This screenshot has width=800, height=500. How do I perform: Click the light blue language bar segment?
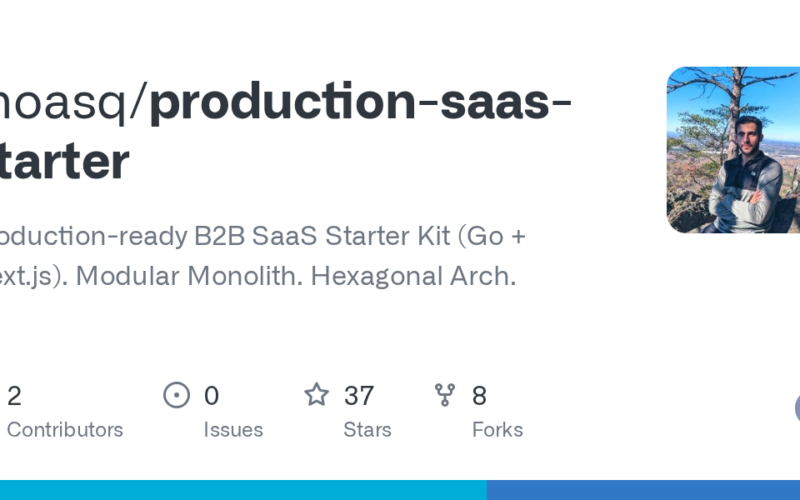[243, 490]
